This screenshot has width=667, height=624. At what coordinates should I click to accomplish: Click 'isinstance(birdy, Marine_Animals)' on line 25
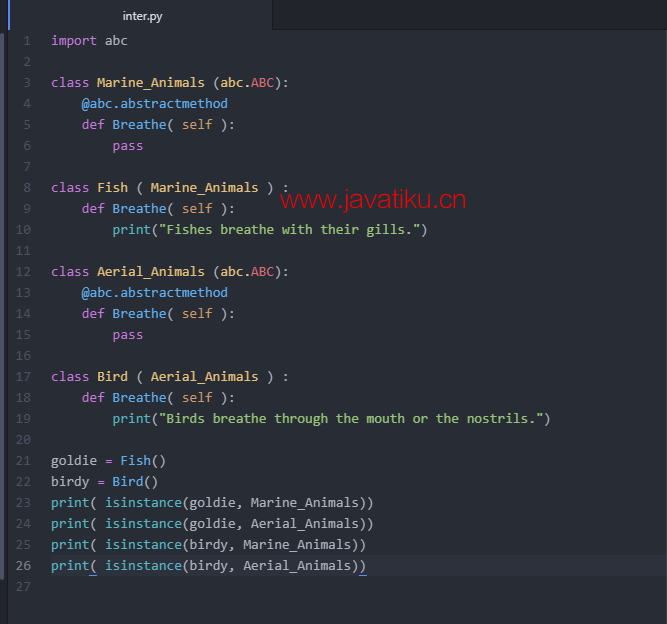click(231, 544)
